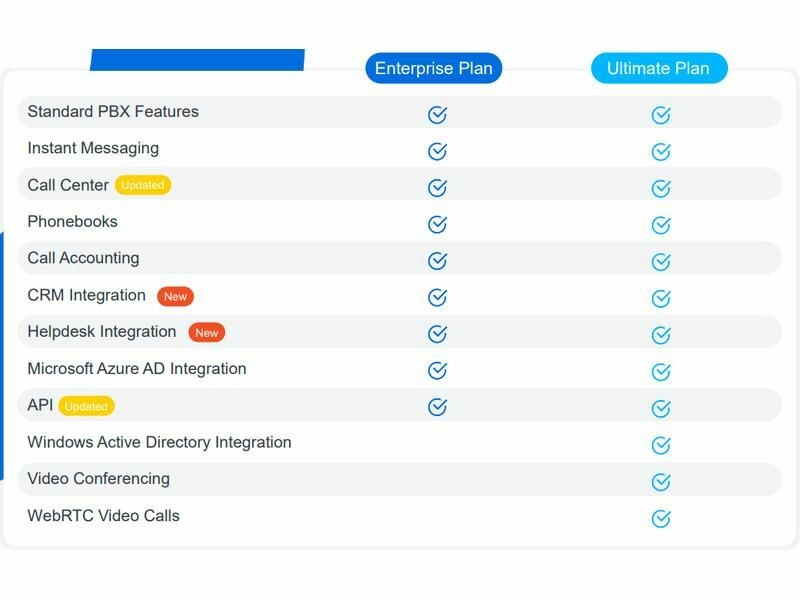Image resolution: width=800 pixels, height=600 pixels.
Task: Click Ultimate checkmark for Windows Active Directory
Action: 661,445
